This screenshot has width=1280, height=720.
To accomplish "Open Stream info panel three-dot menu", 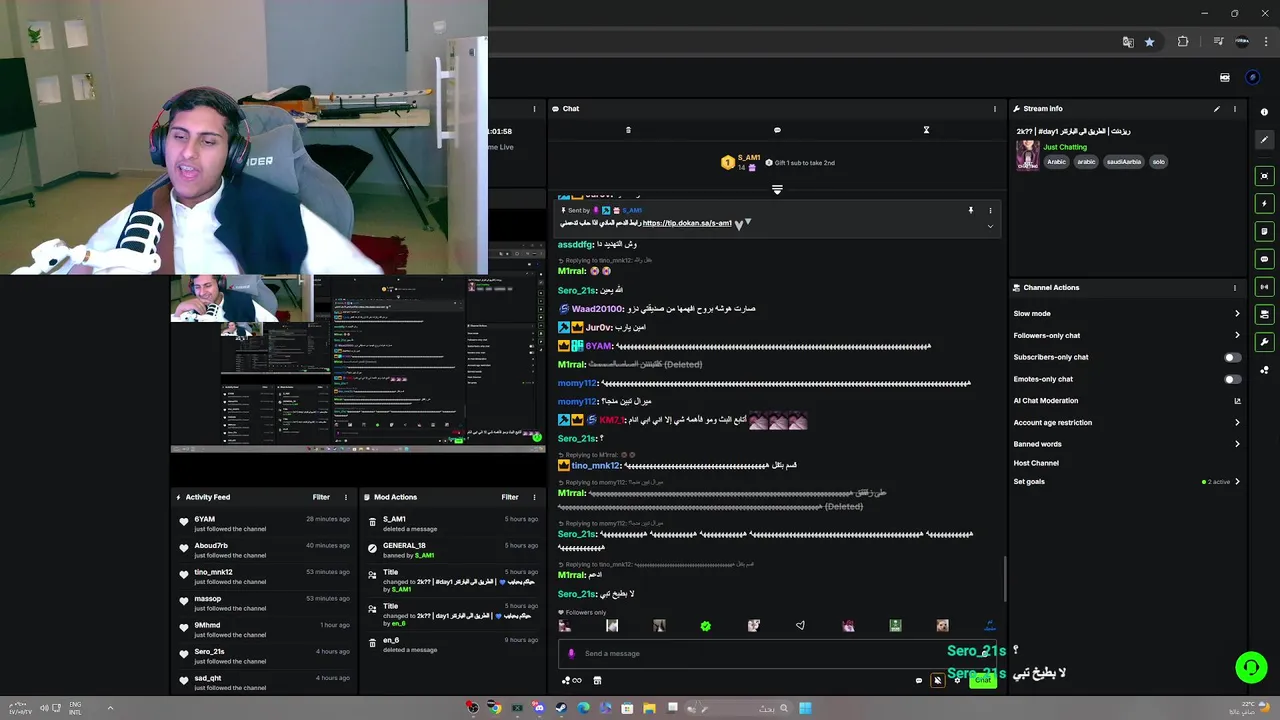I will coord(1235,109).
